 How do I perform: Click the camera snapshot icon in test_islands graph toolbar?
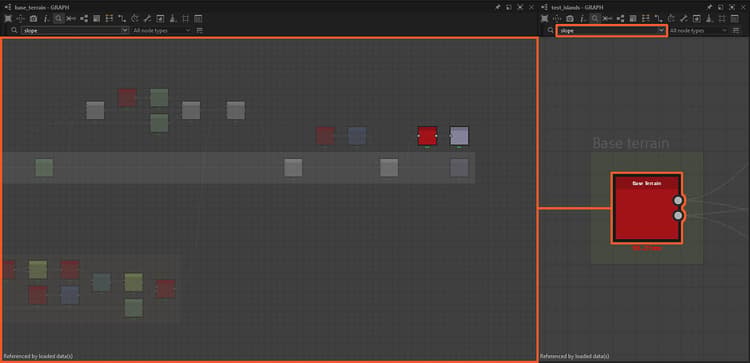click(x=570, y=19)
